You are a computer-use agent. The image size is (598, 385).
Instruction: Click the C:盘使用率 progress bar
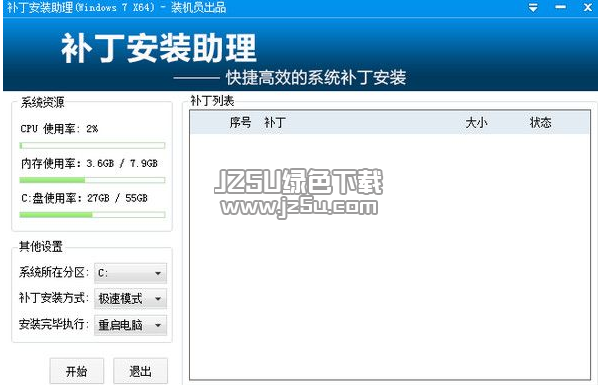point(92,215)
